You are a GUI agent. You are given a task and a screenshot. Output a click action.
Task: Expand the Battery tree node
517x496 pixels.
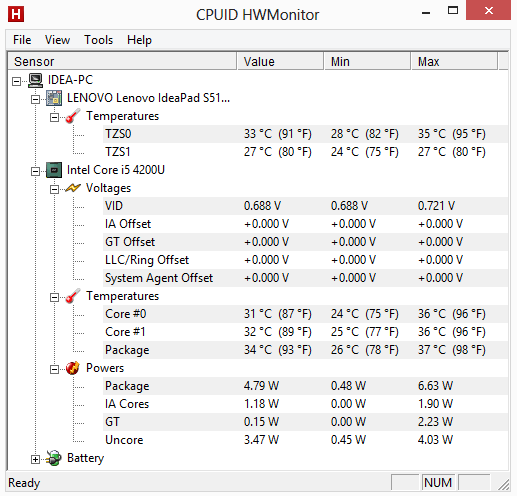point(35,459)
